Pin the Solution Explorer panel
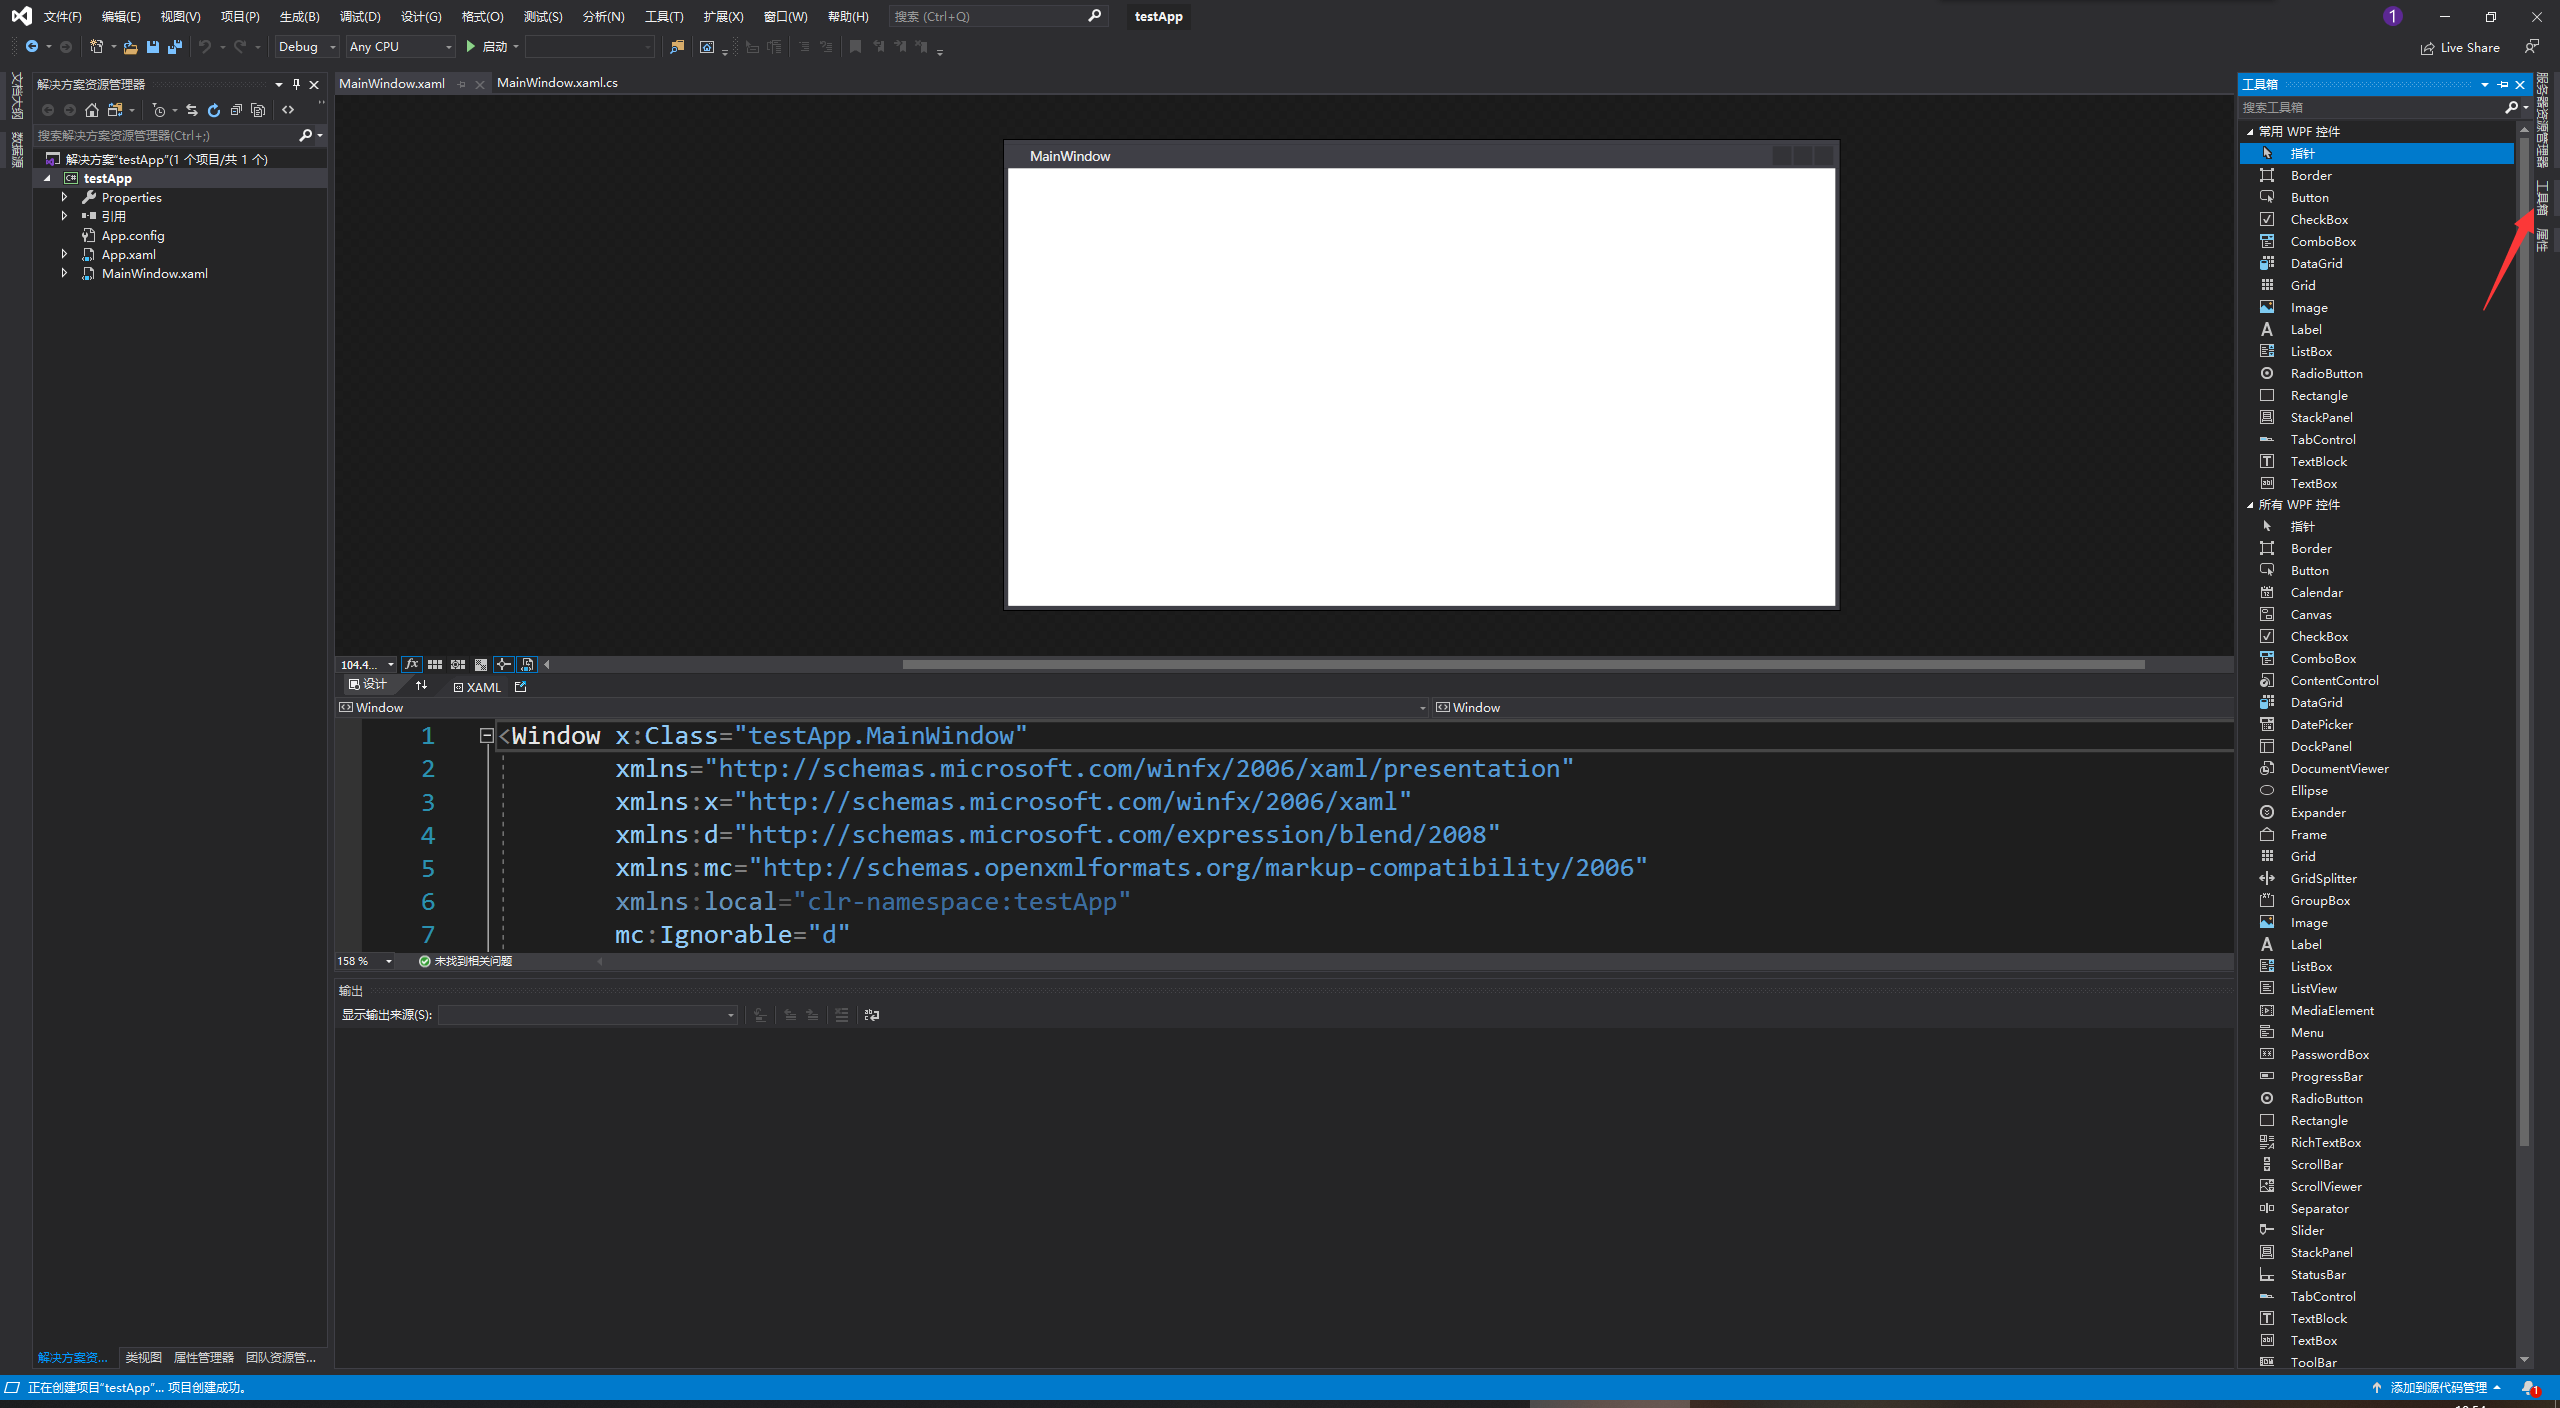 tap(295, 84)
